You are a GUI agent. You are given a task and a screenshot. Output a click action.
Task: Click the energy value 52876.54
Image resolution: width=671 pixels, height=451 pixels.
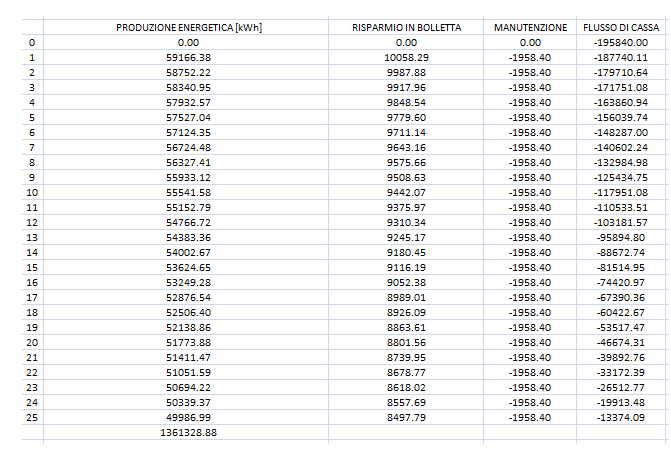pyautogui.click(x=188, y=298)
